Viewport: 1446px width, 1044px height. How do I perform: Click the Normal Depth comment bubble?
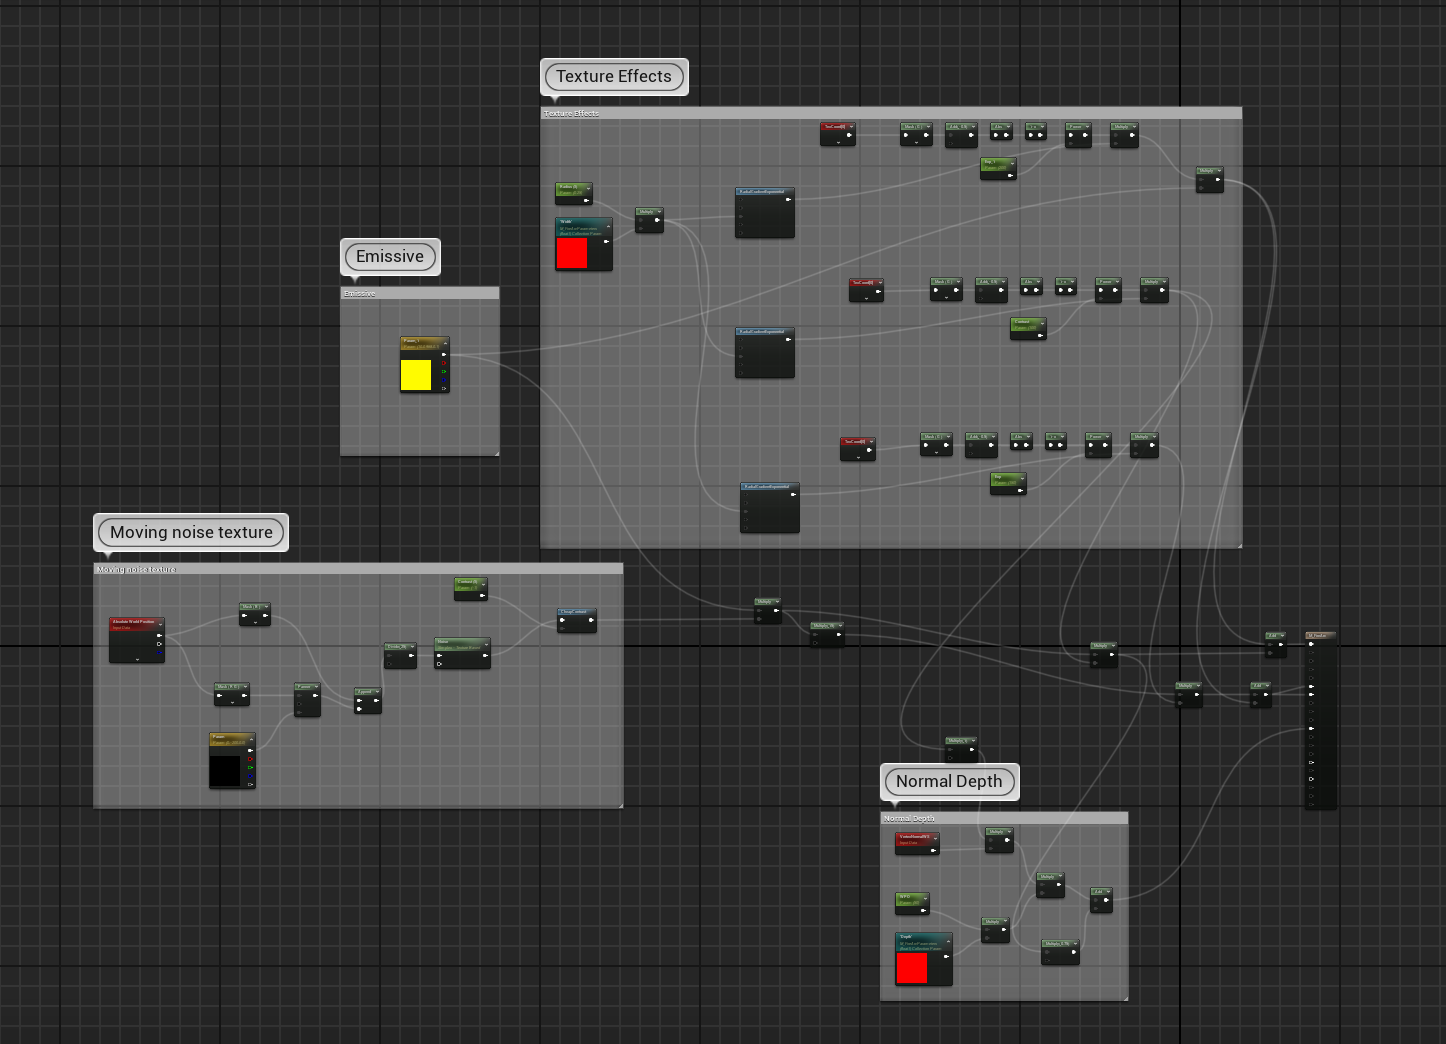pos(949,782)
